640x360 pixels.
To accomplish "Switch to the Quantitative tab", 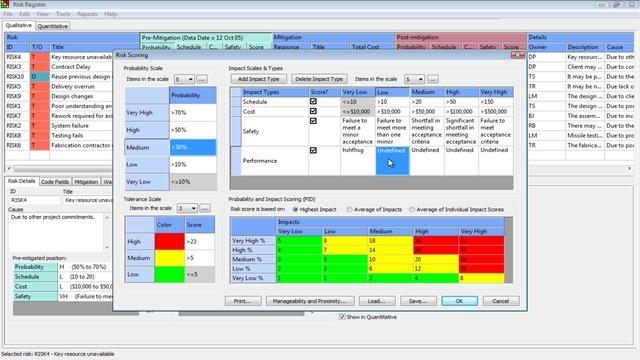I will [x=53, y=26].
